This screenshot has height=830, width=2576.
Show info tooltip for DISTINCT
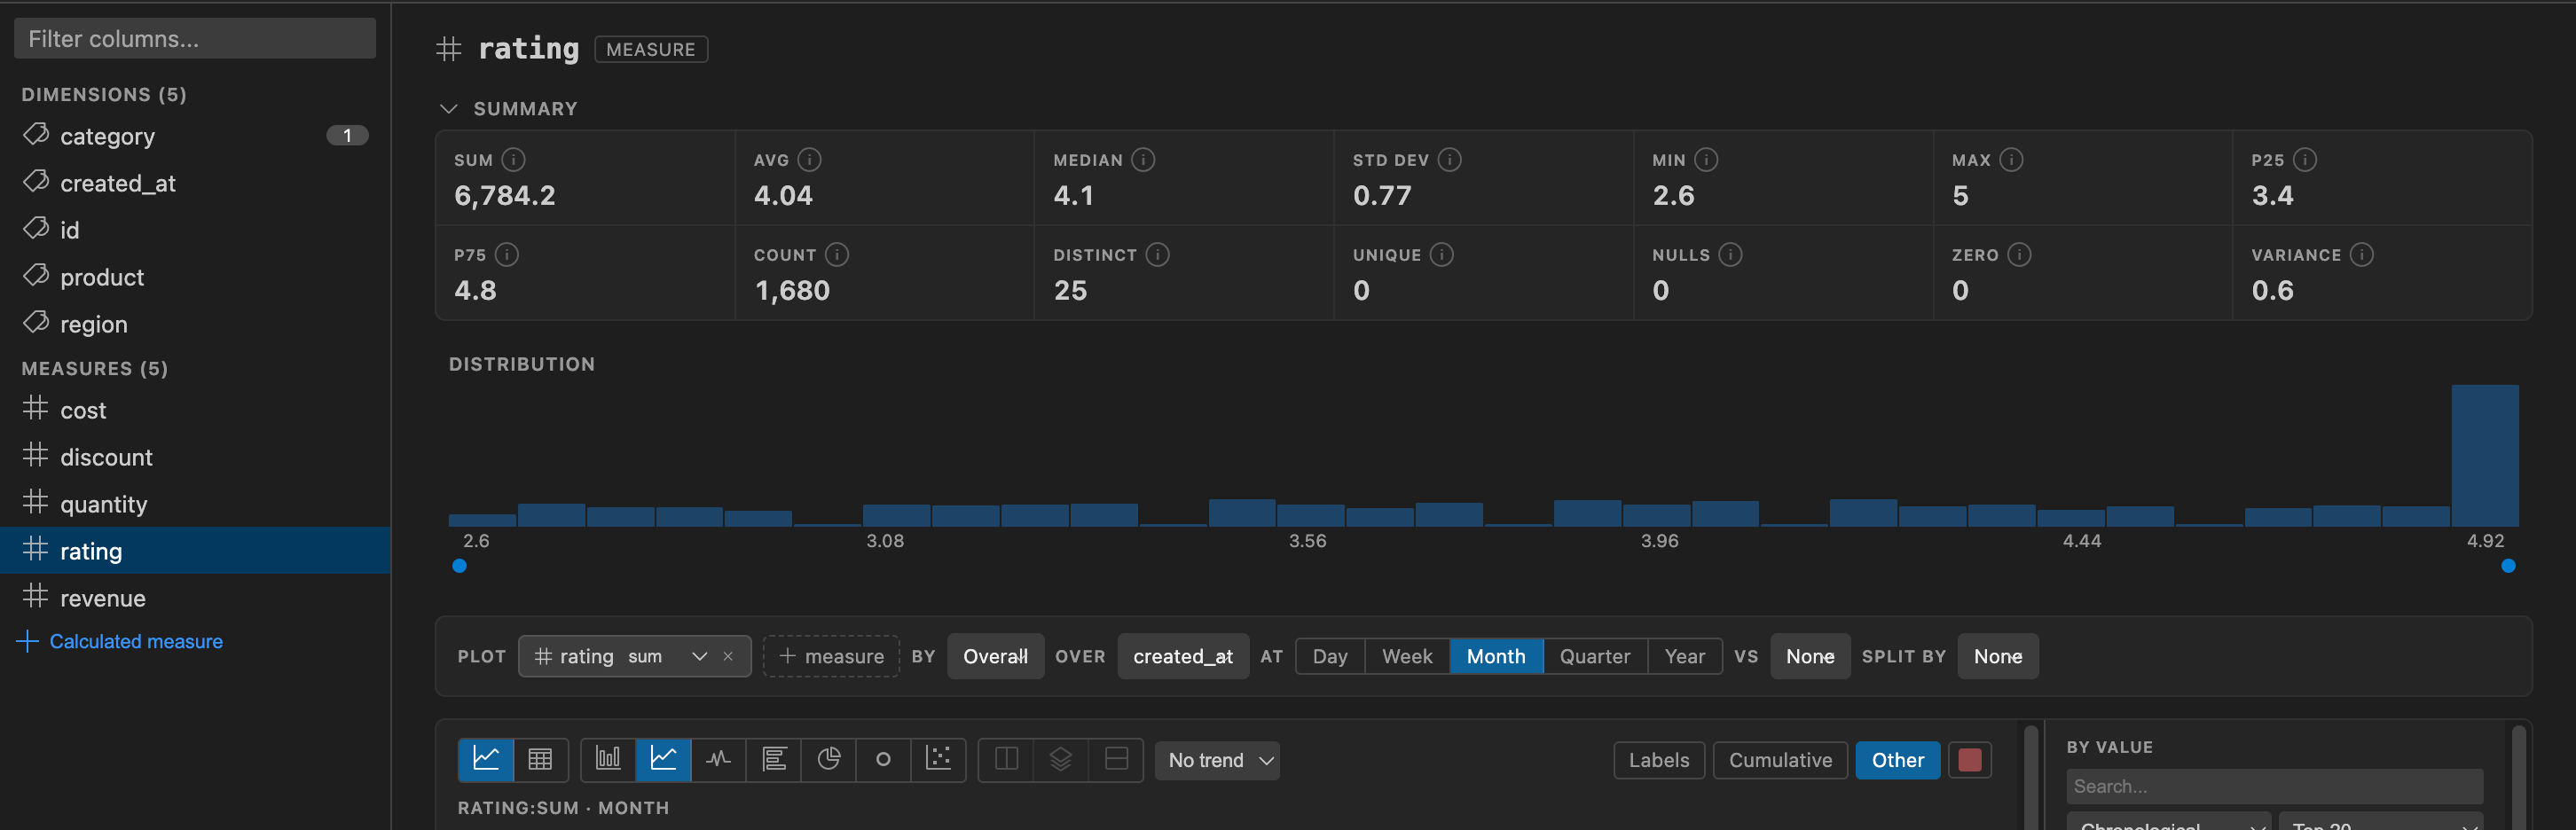[1158, 255]
